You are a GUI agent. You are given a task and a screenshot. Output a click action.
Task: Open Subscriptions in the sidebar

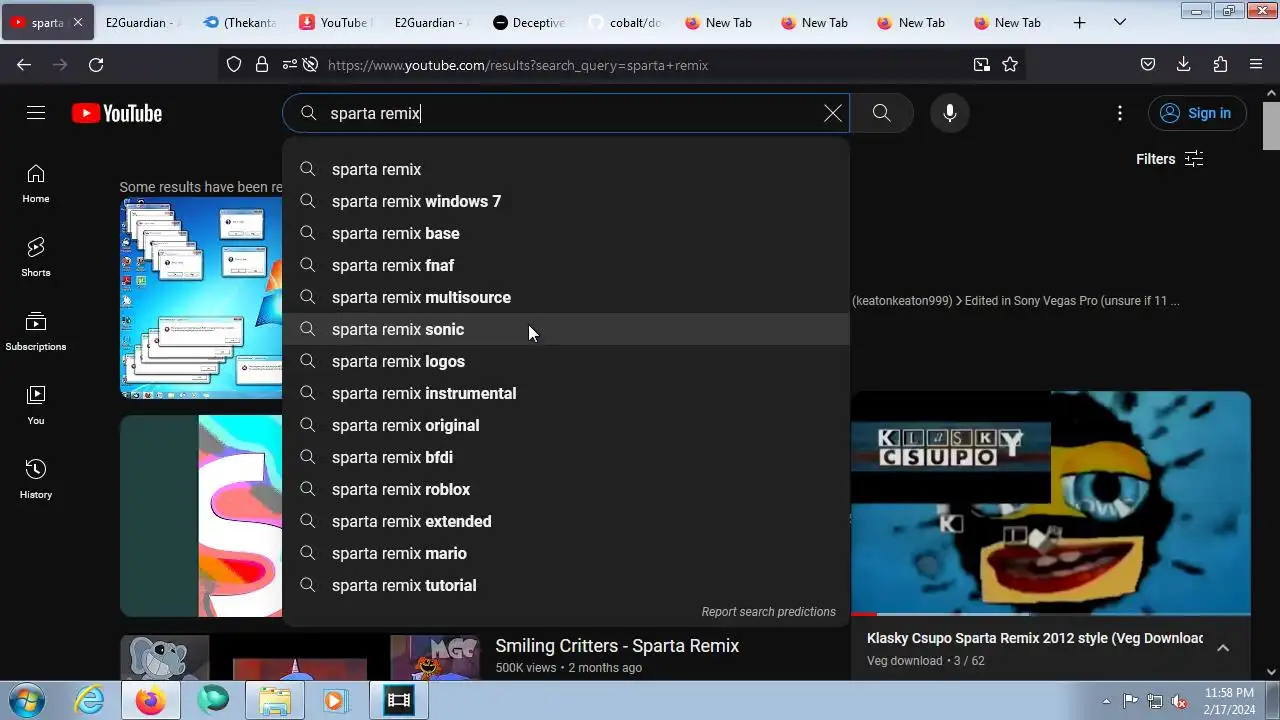(x=36, y=332)
